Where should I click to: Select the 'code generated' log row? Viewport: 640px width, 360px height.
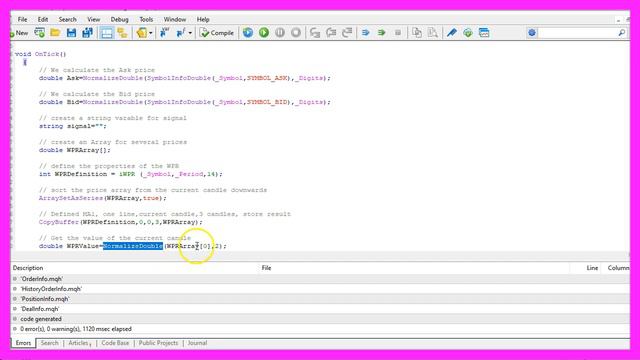point(320,319)
